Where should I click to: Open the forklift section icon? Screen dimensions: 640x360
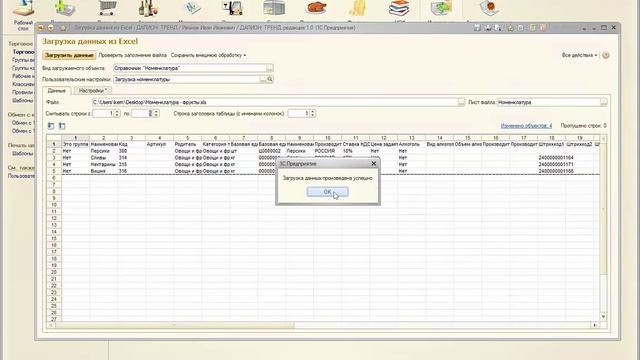point(232,8)
